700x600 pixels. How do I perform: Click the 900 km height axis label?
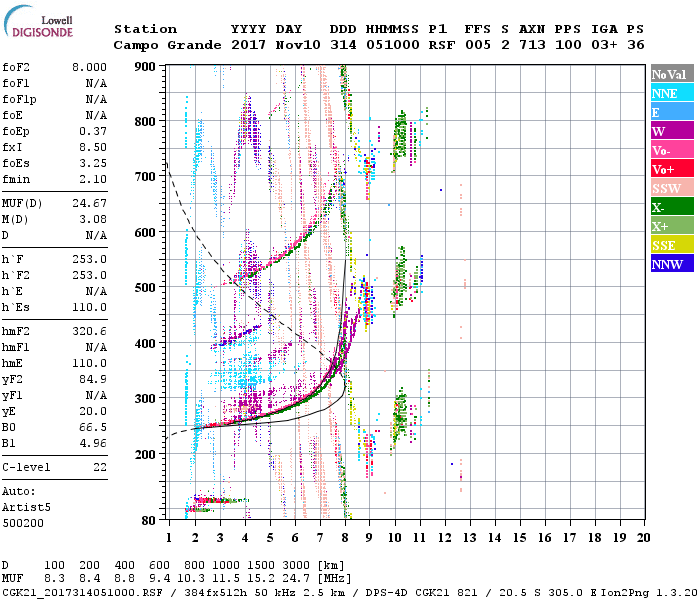(147, 67)
